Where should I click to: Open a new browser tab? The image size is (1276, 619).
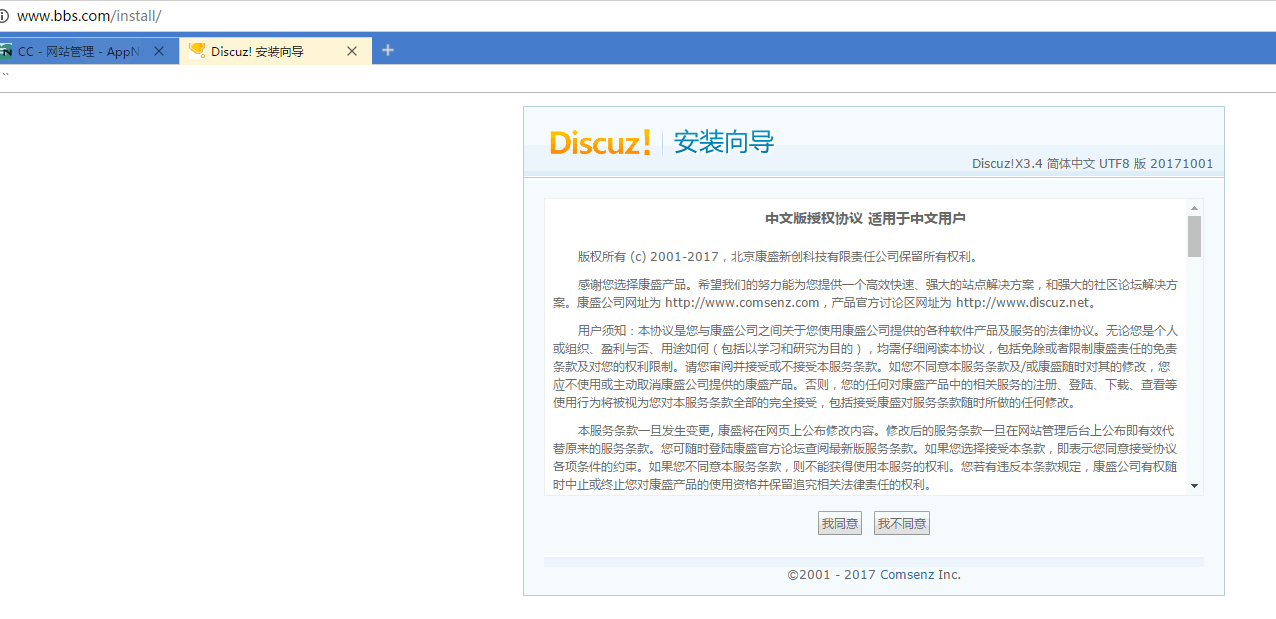(388, 50)
